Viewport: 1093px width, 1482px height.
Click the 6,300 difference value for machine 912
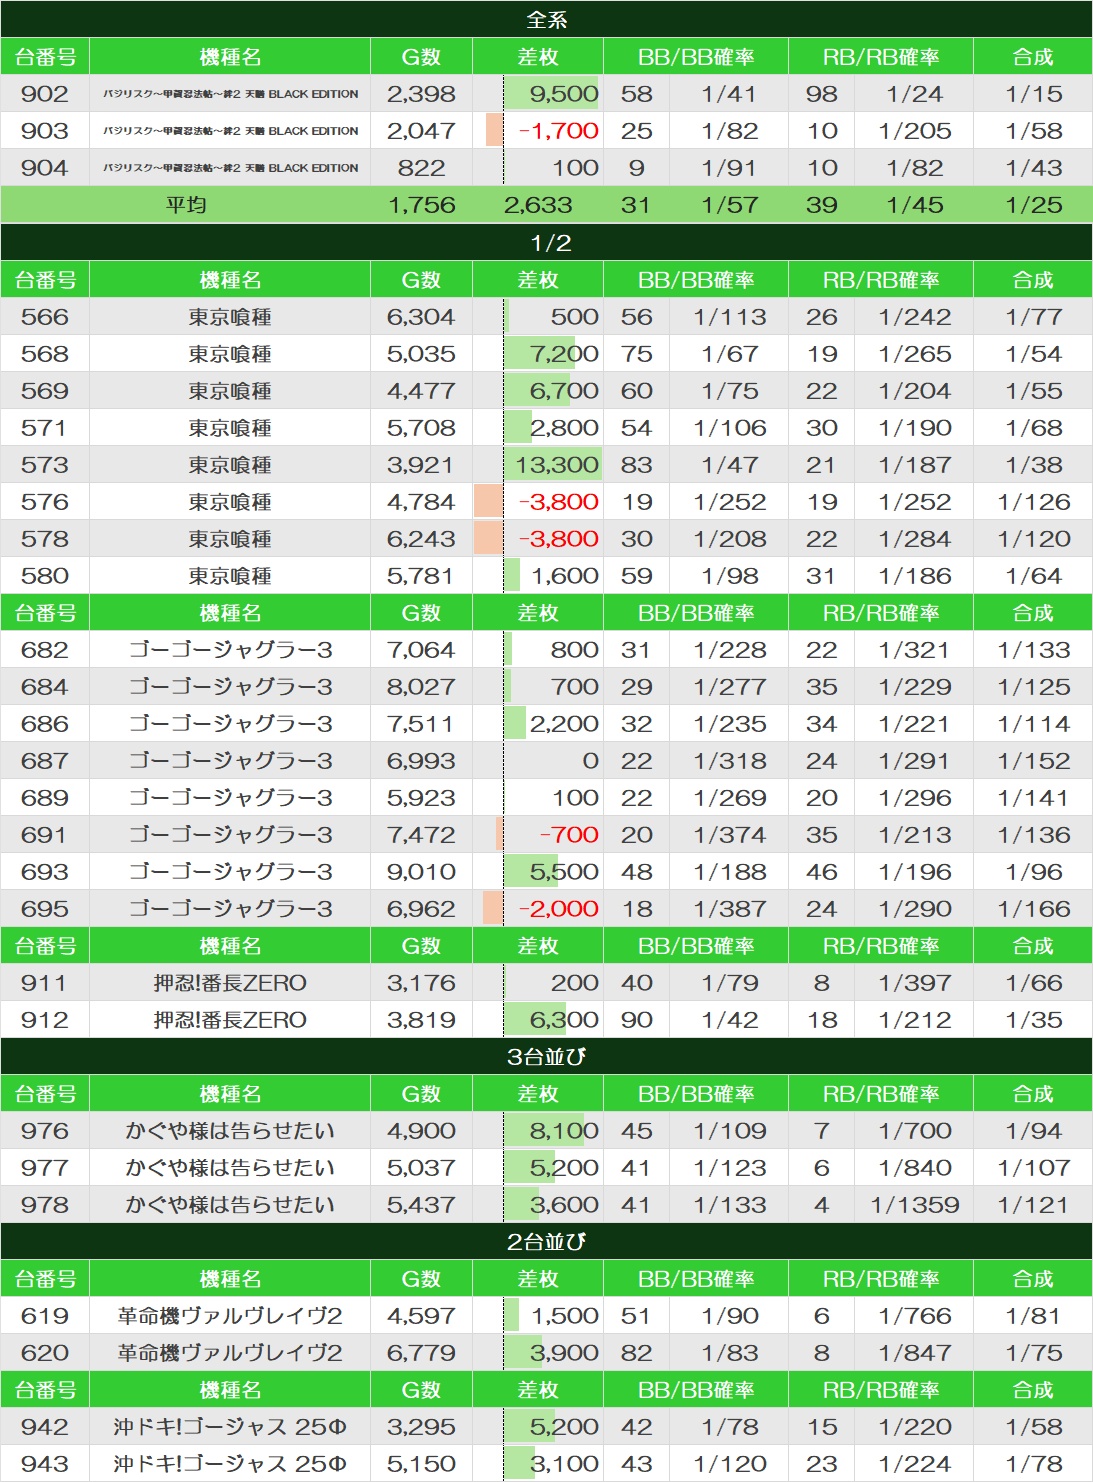point(564,1020)
